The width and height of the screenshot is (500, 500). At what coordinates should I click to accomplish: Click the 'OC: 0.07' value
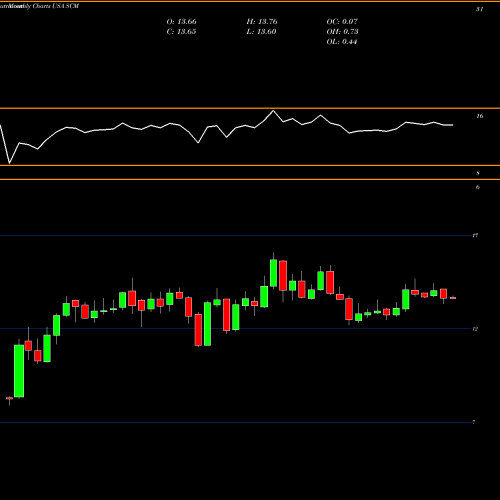coord(342,22)
